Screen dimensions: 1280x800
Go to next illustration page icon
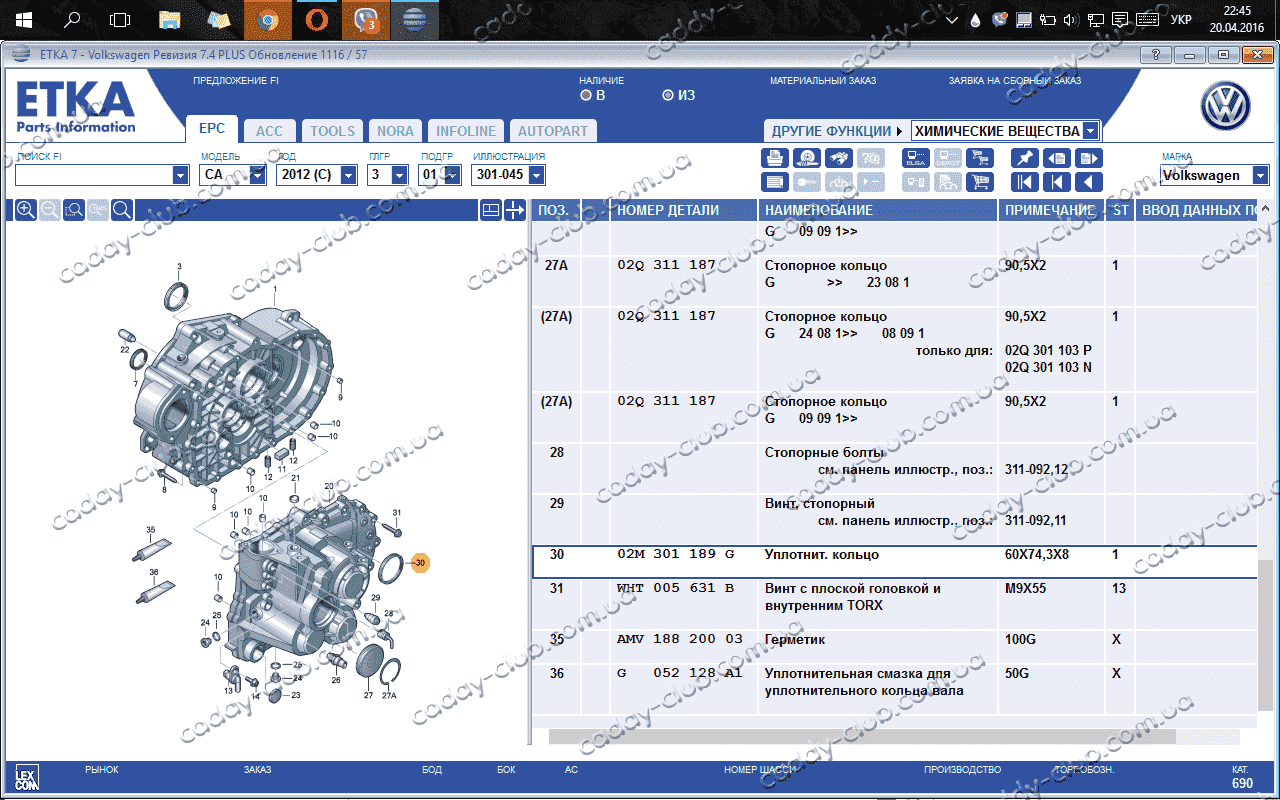tap(1089, 158)
